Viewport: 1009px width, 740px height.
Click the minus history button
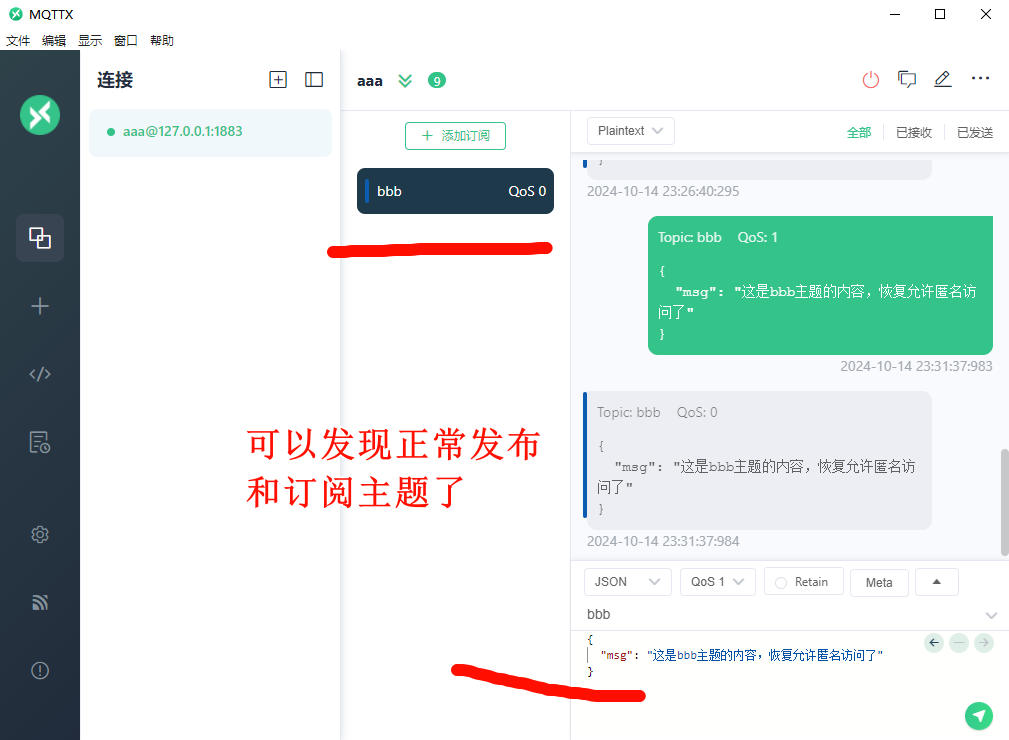tap(959, 642)
